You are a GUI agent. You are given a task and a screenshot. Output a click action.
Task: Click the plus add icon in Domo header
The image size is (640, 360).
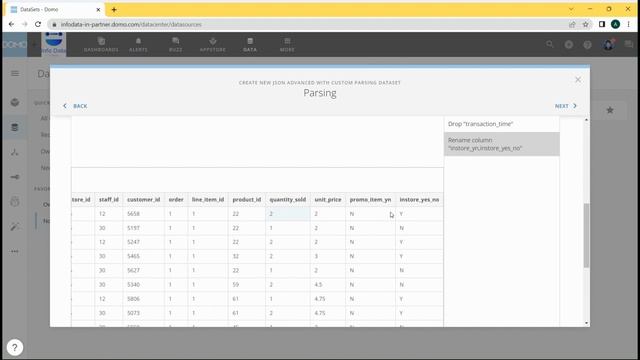click(x=569, y=44)
